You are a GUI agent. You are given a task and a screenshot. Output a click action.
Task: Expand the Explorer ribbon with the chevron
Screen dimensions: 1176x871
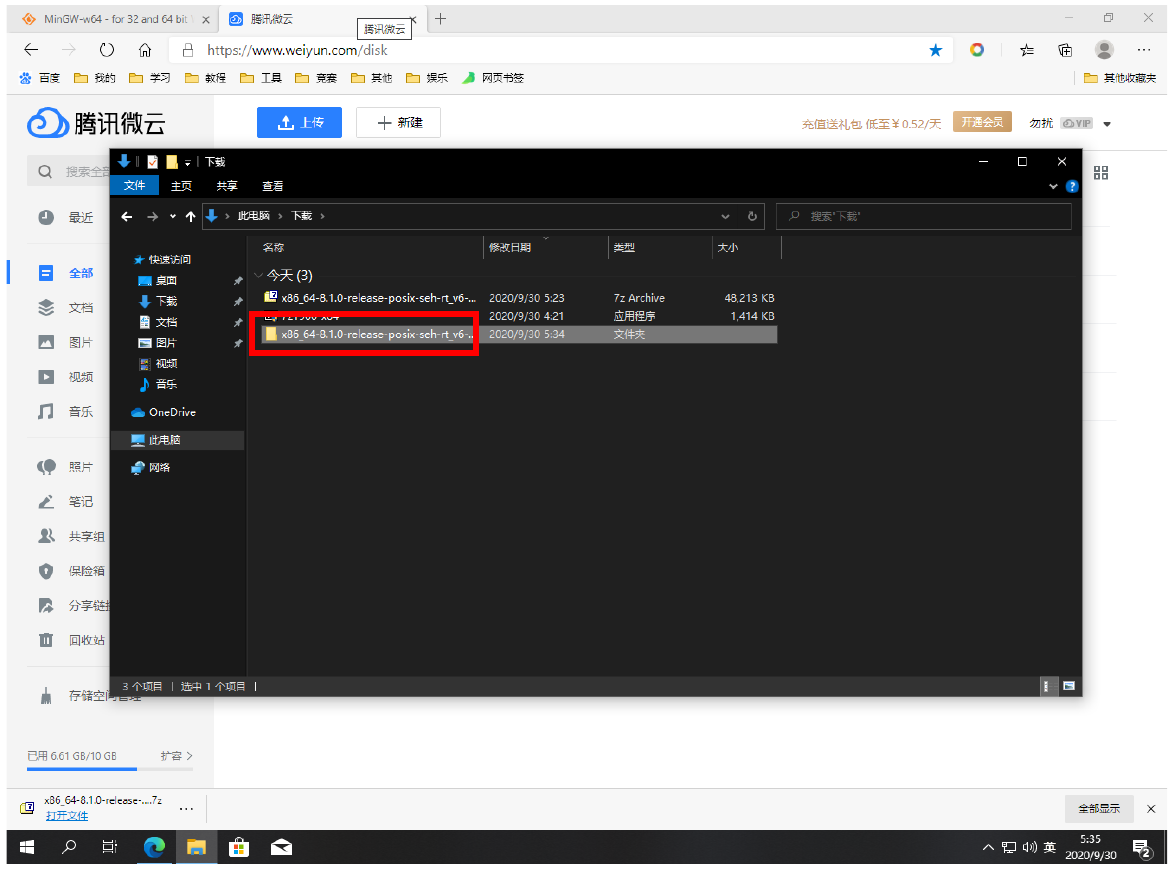[x=1053, y=186]
